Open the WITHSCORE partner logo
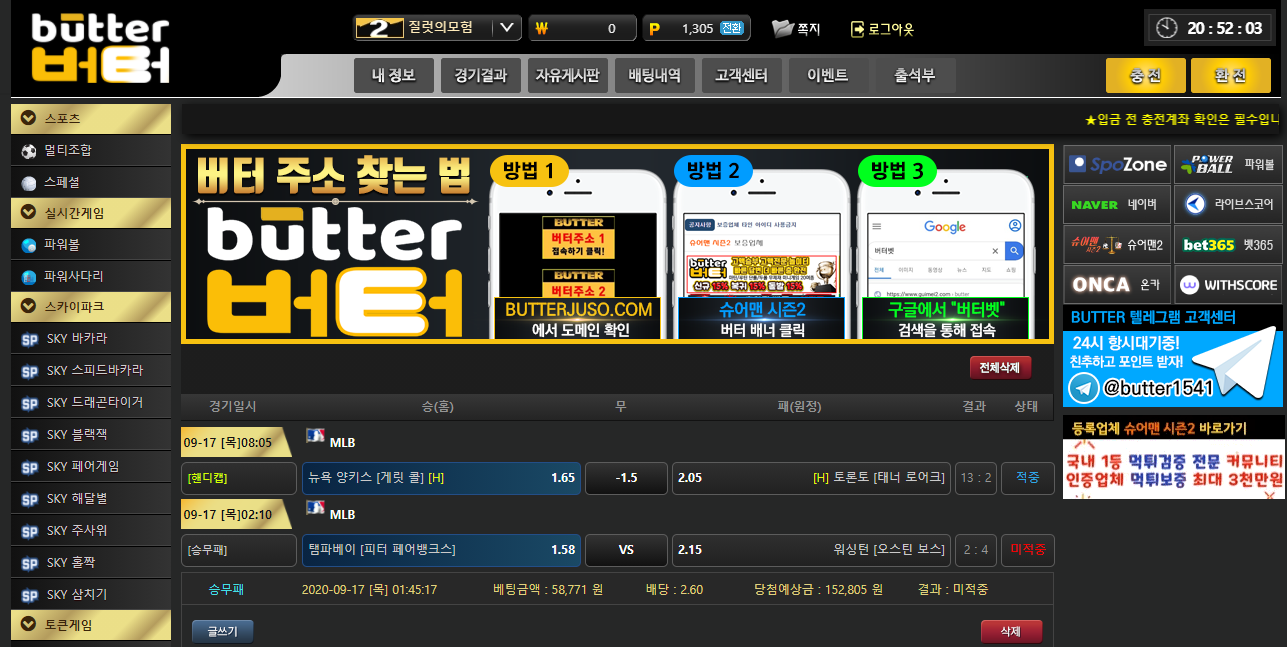The width and height of the screenshot is (1287, 647). click(1228, 285)
